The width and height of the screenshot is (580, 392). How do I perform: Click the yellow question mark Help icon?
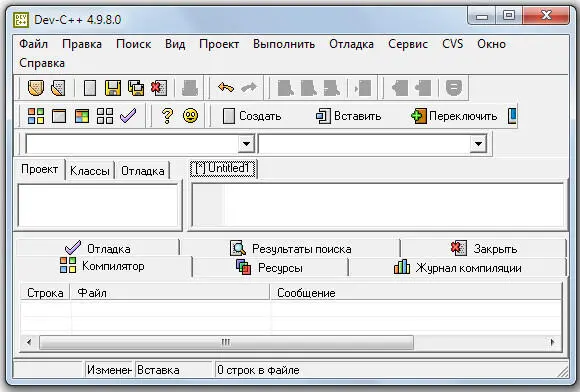coord(167,116)
